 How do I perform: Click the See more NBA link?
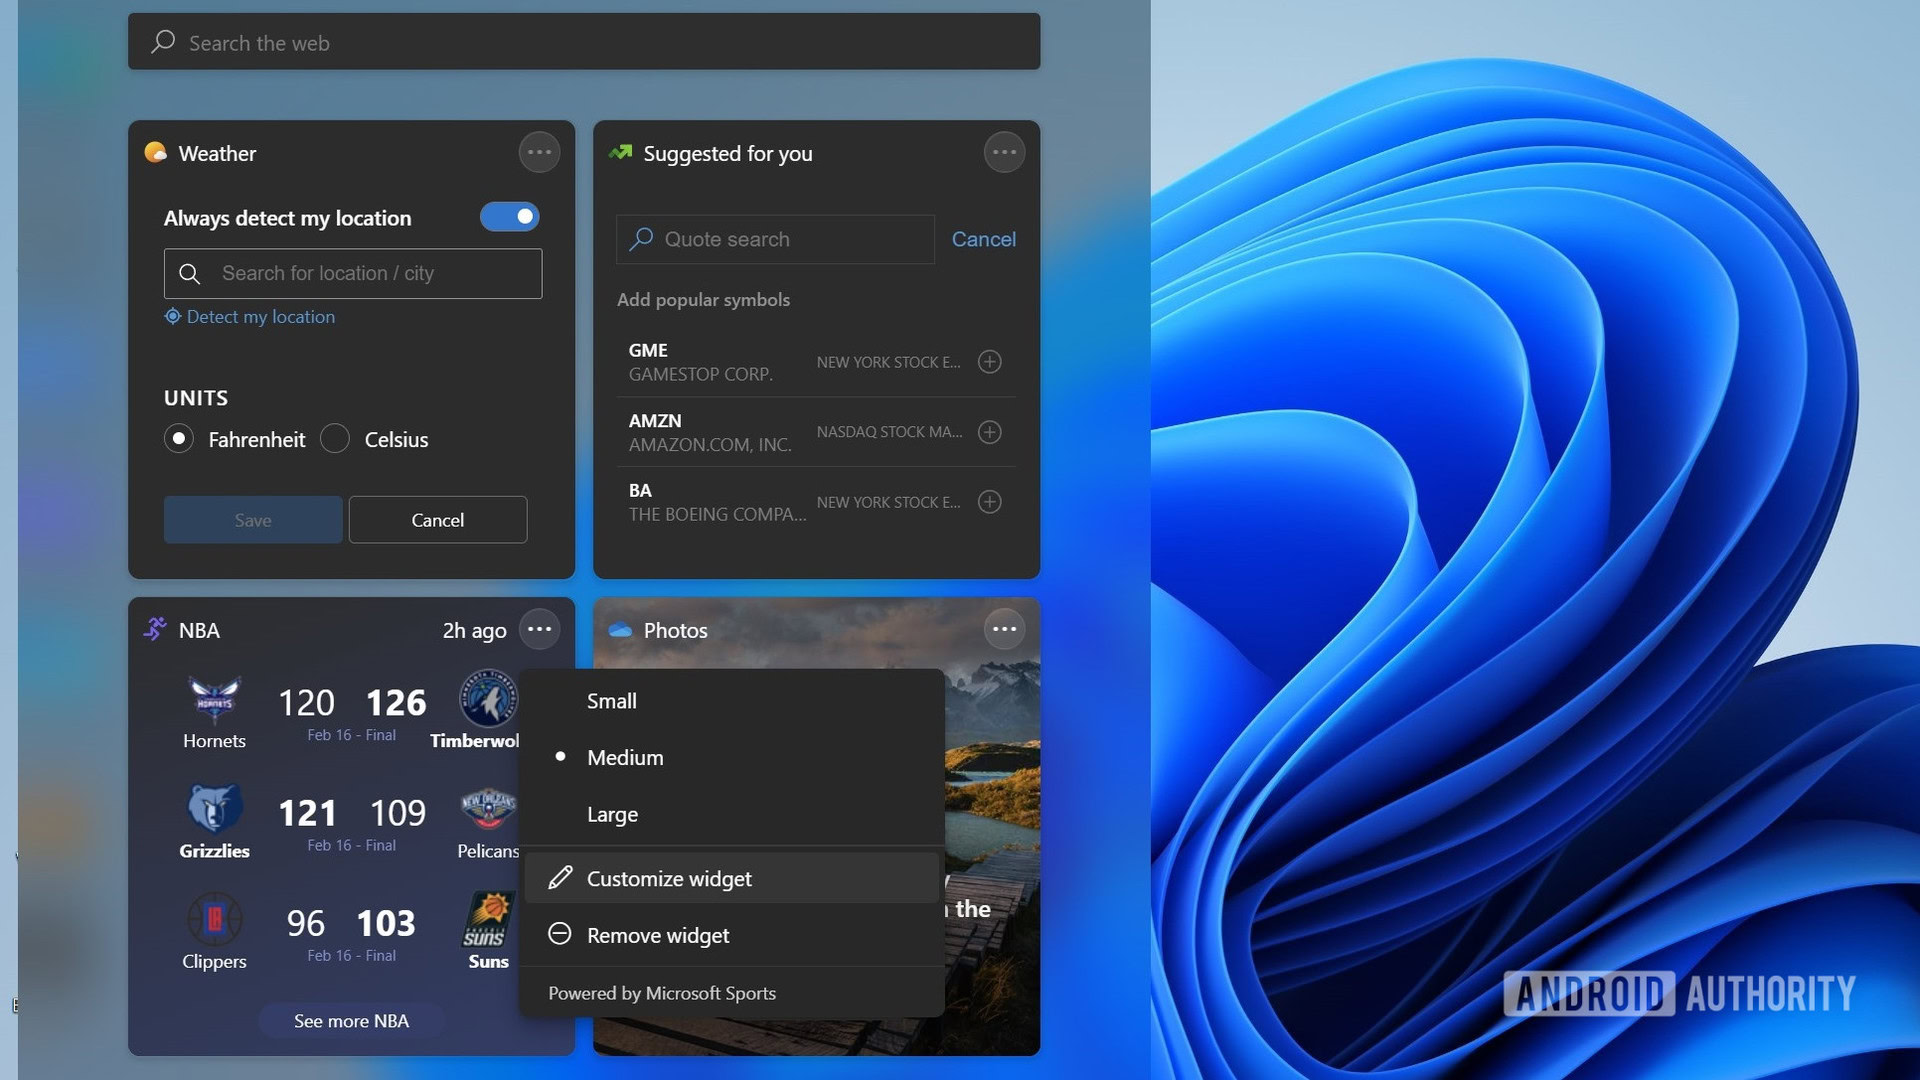click(351, 1021)
